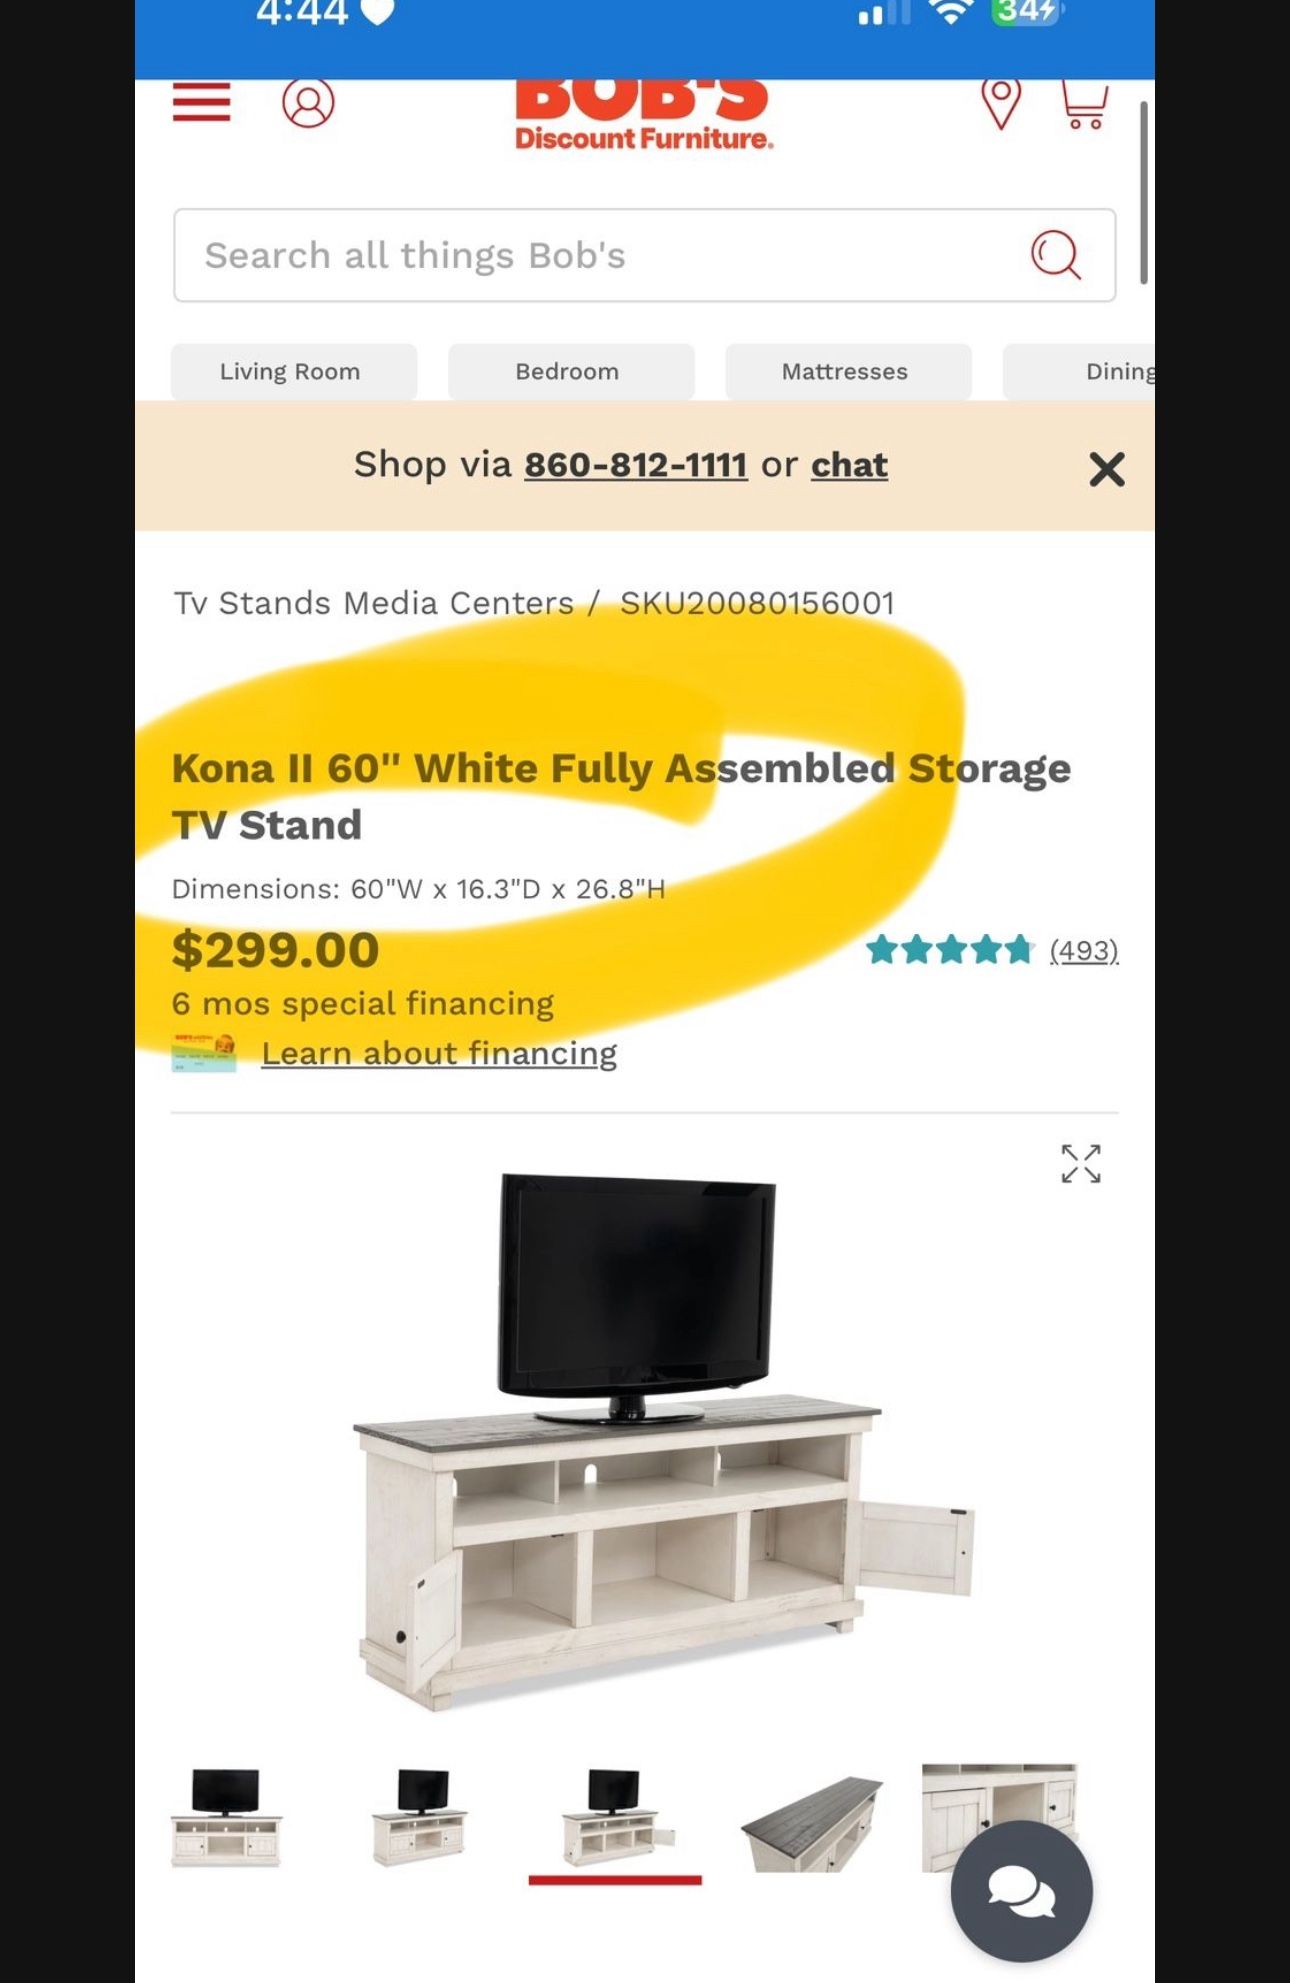Tap the search magnifier icon
The image size is (1290, 1983).
[1056, 255]
